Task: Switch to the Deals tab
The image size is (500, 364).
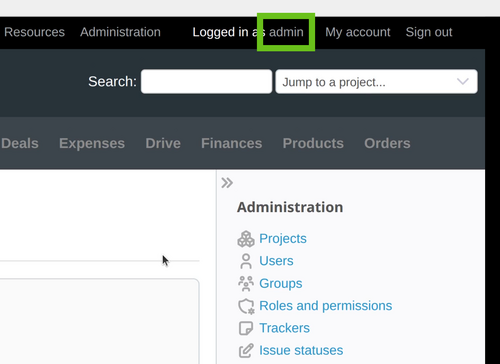Action: [x=20, y=143]
